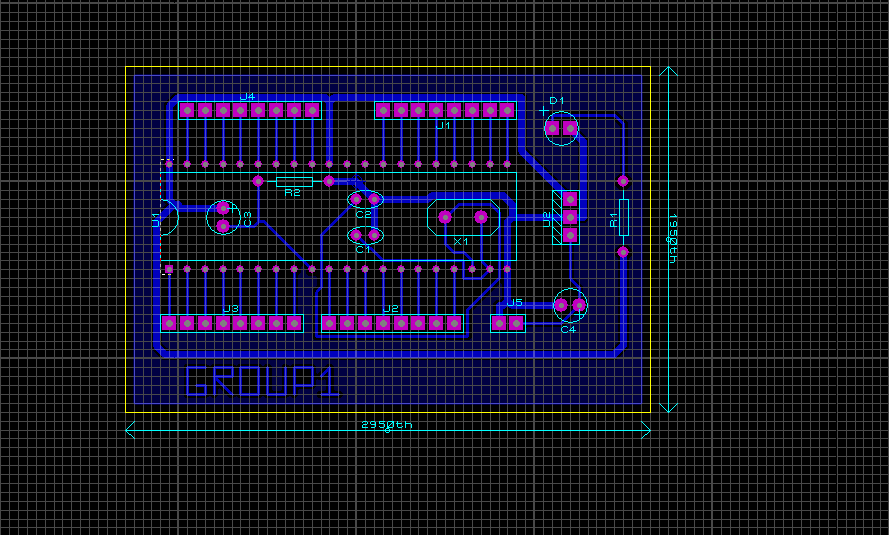889x535 pixels.
Task: Select the C3 capacitor label
Action: click(247, 219)
